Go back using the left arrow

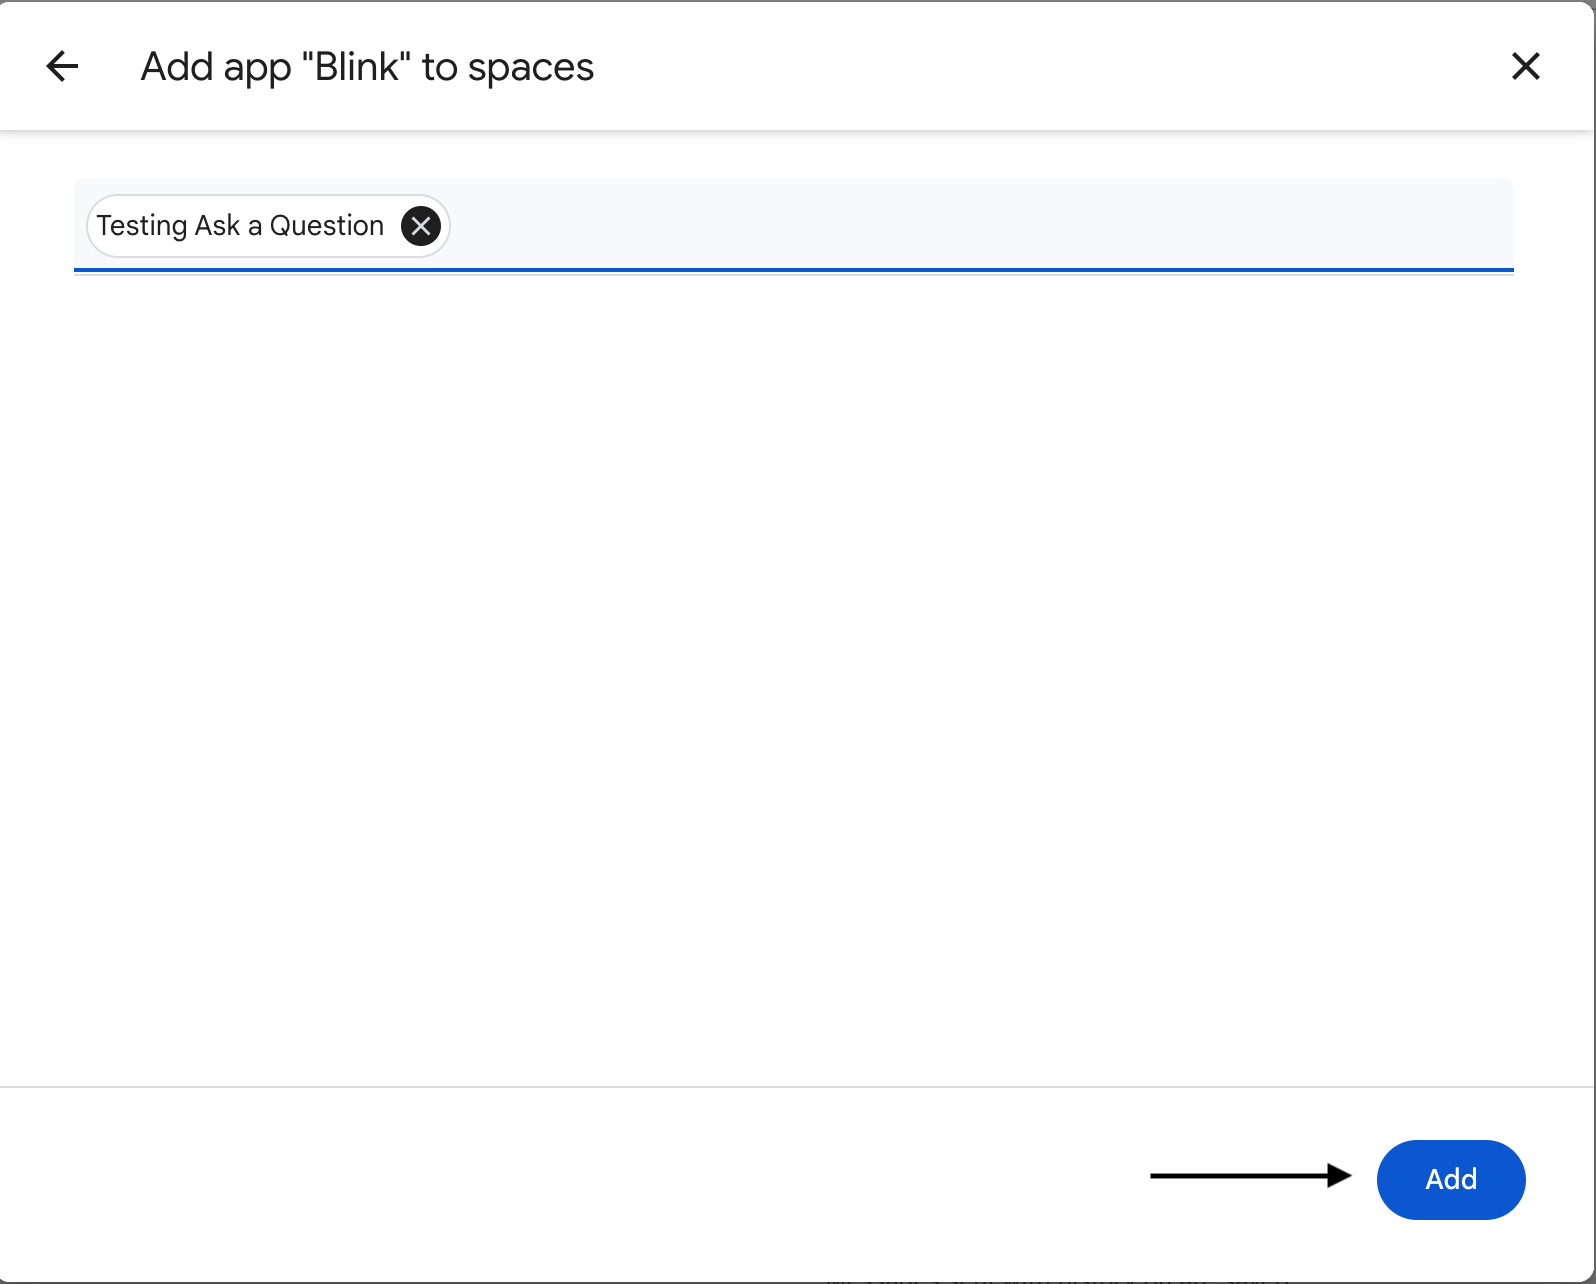coord(62,66)
